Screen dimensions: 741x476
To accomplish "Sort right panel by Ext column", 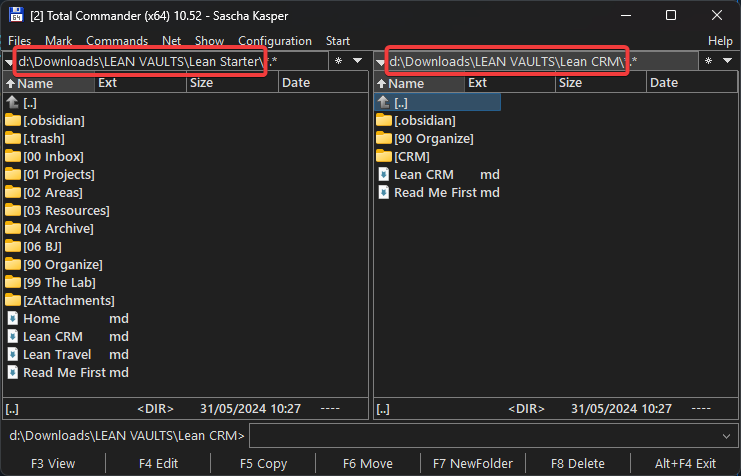I will 510,83.
